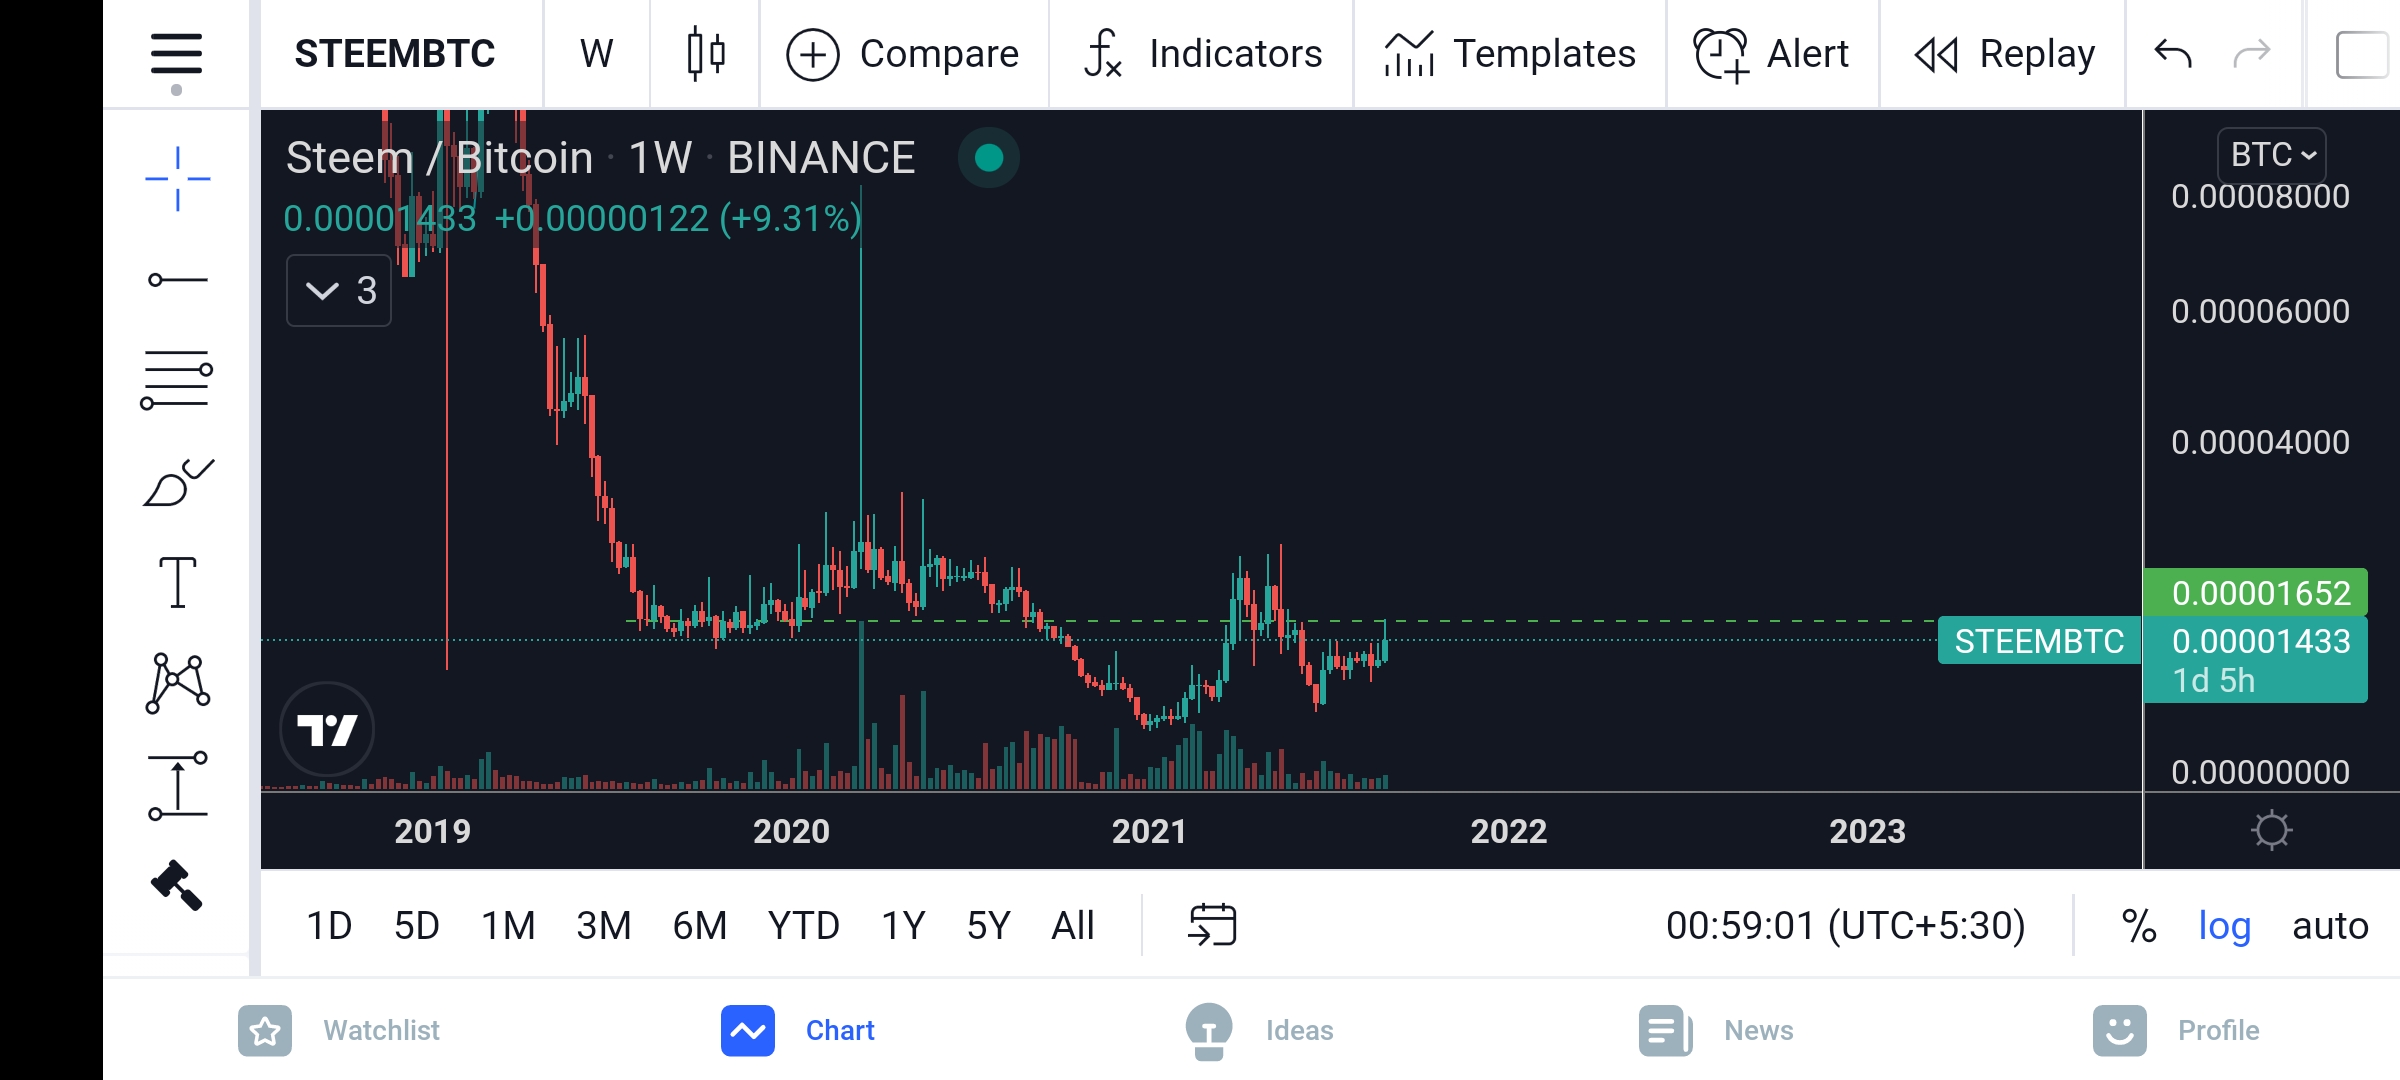The width and height of the screenshot is (2400, 1080).
Task: Open the Ideas tab
Action: [1260, 1030]
